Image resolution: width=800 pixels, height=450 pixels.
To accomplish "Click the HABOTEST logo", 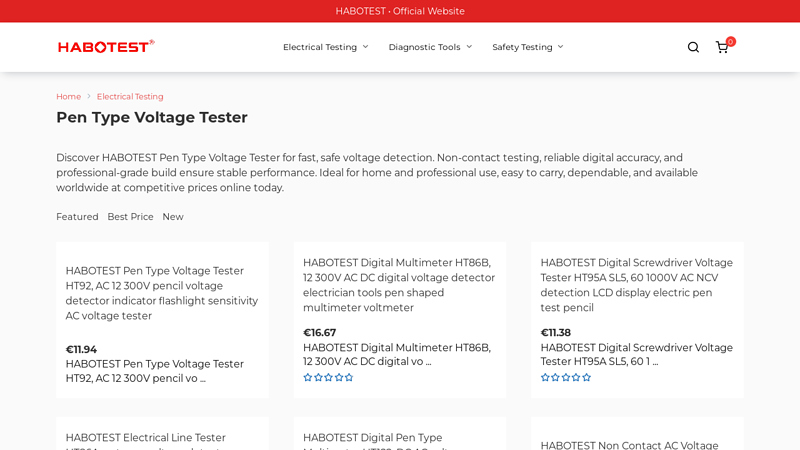I will pos(106,46).
